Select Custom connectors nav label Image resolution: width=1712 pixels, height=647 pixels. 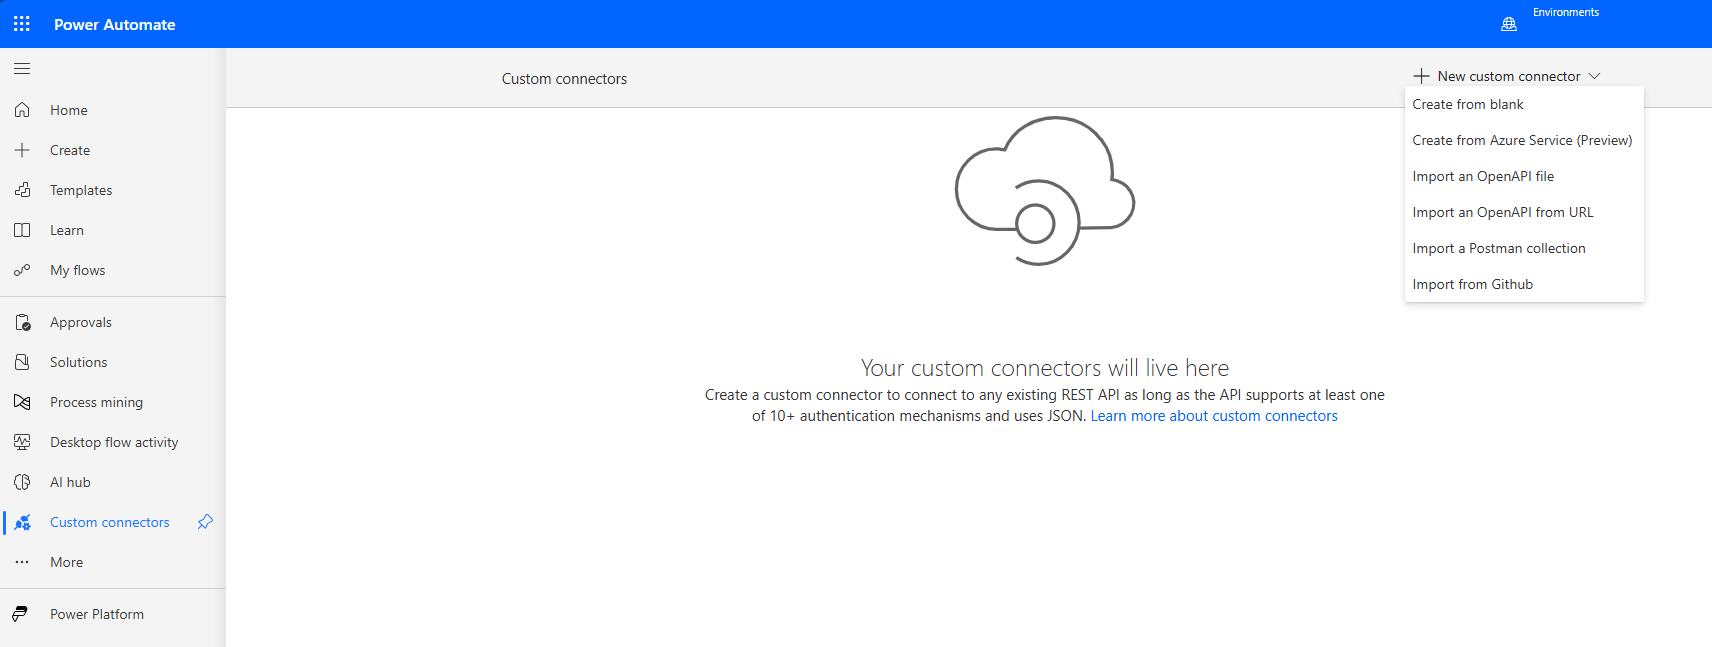click(x=110, y=522)
